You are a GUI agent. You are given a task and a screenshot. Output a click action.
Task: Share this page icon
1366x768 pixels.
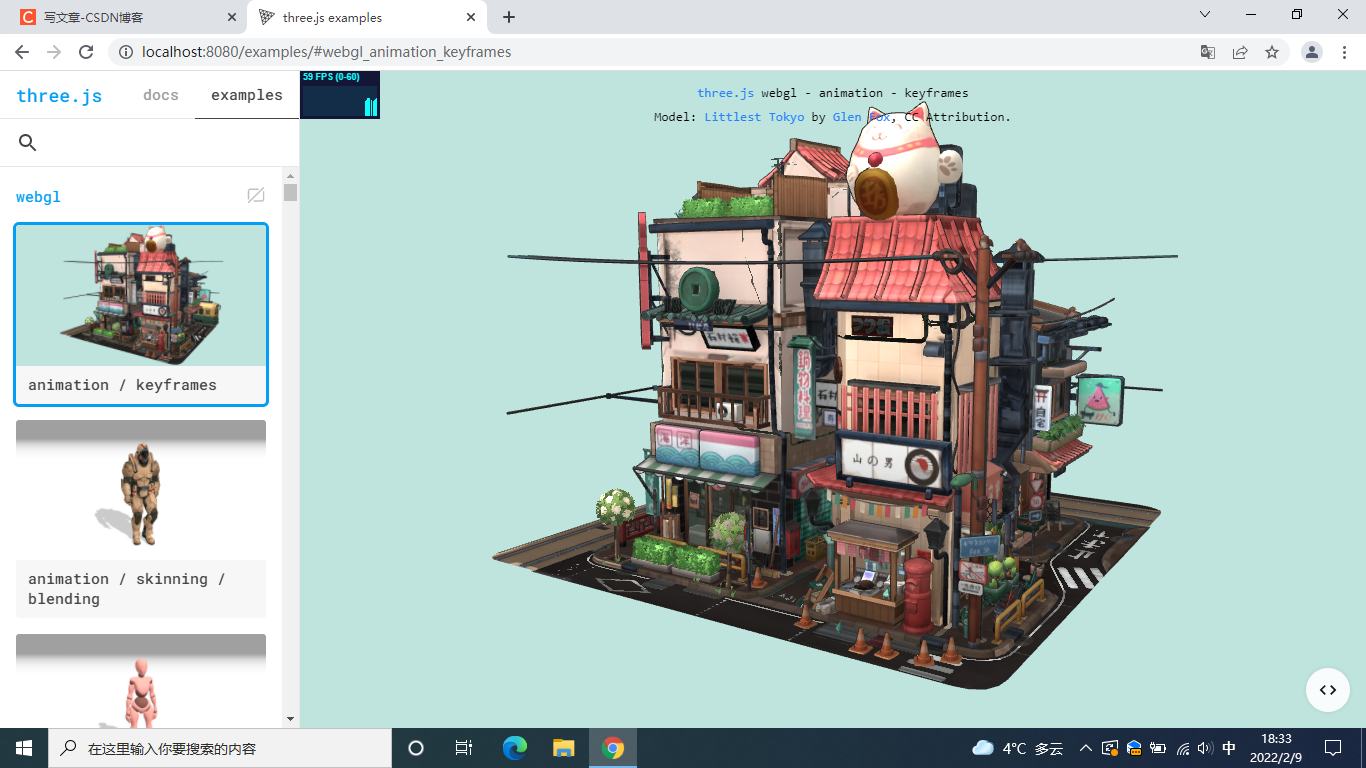[1240, 52]
